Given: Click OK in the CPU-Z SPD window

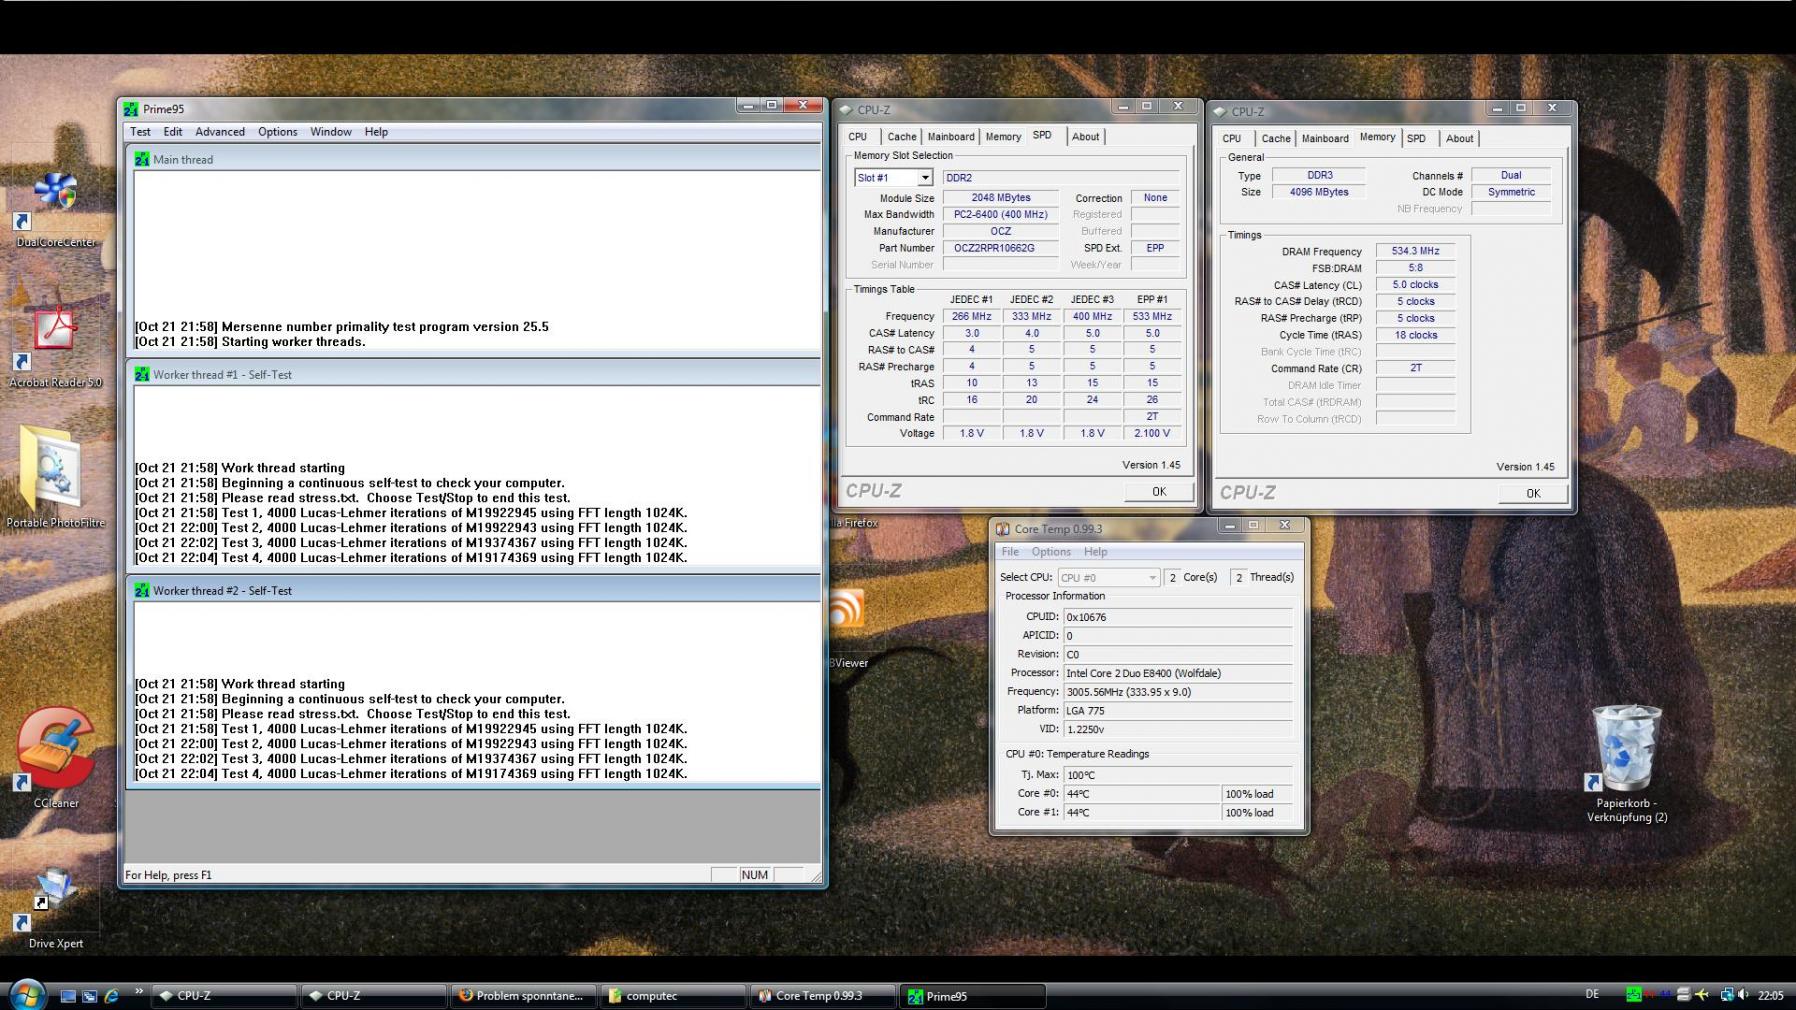Looking at the screenshot, I should point(1159,491).
